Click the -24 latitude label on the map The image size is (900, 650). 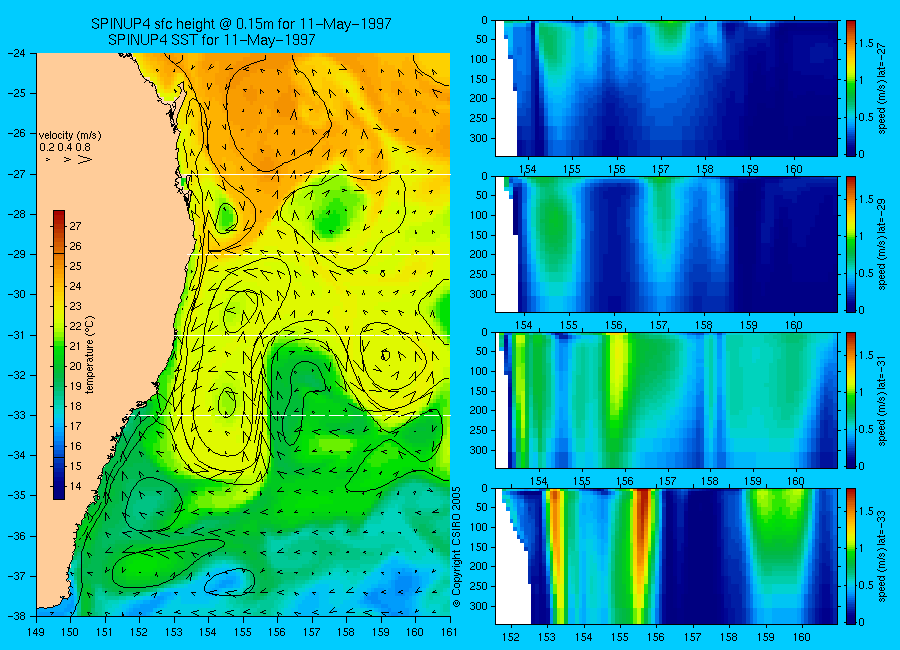(17, 53)
